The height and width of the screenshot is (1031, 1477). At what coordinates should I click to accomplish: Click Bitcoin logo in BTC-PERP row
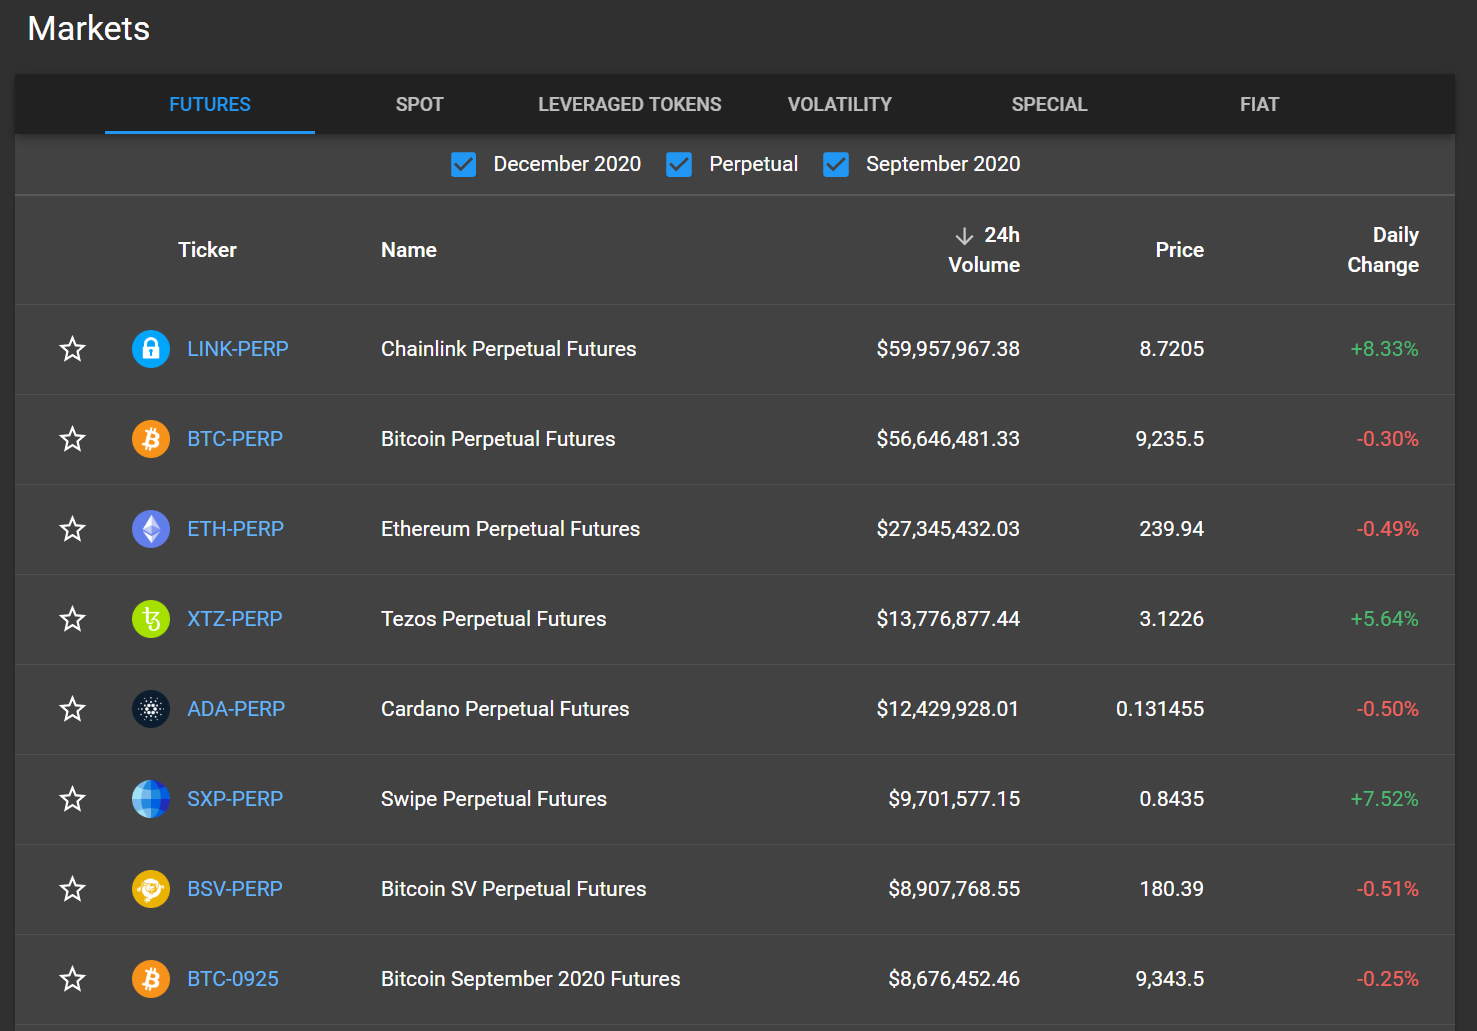(151, 439)
